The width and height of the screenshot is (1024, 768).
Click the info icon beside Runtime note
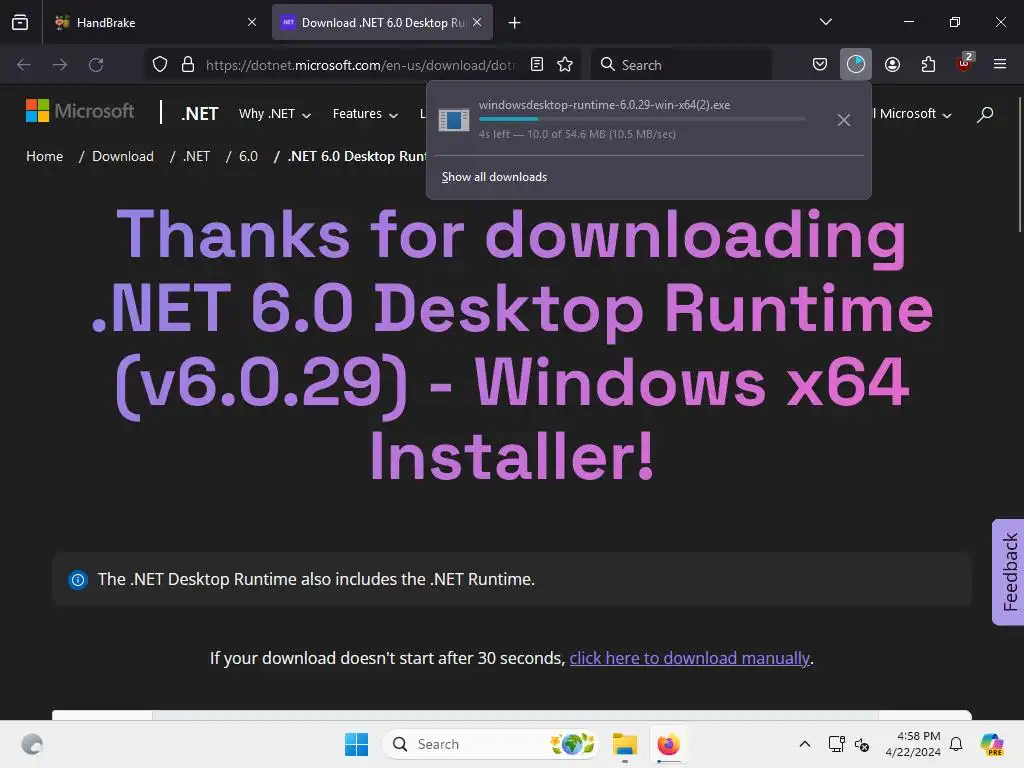pos(78,579)
